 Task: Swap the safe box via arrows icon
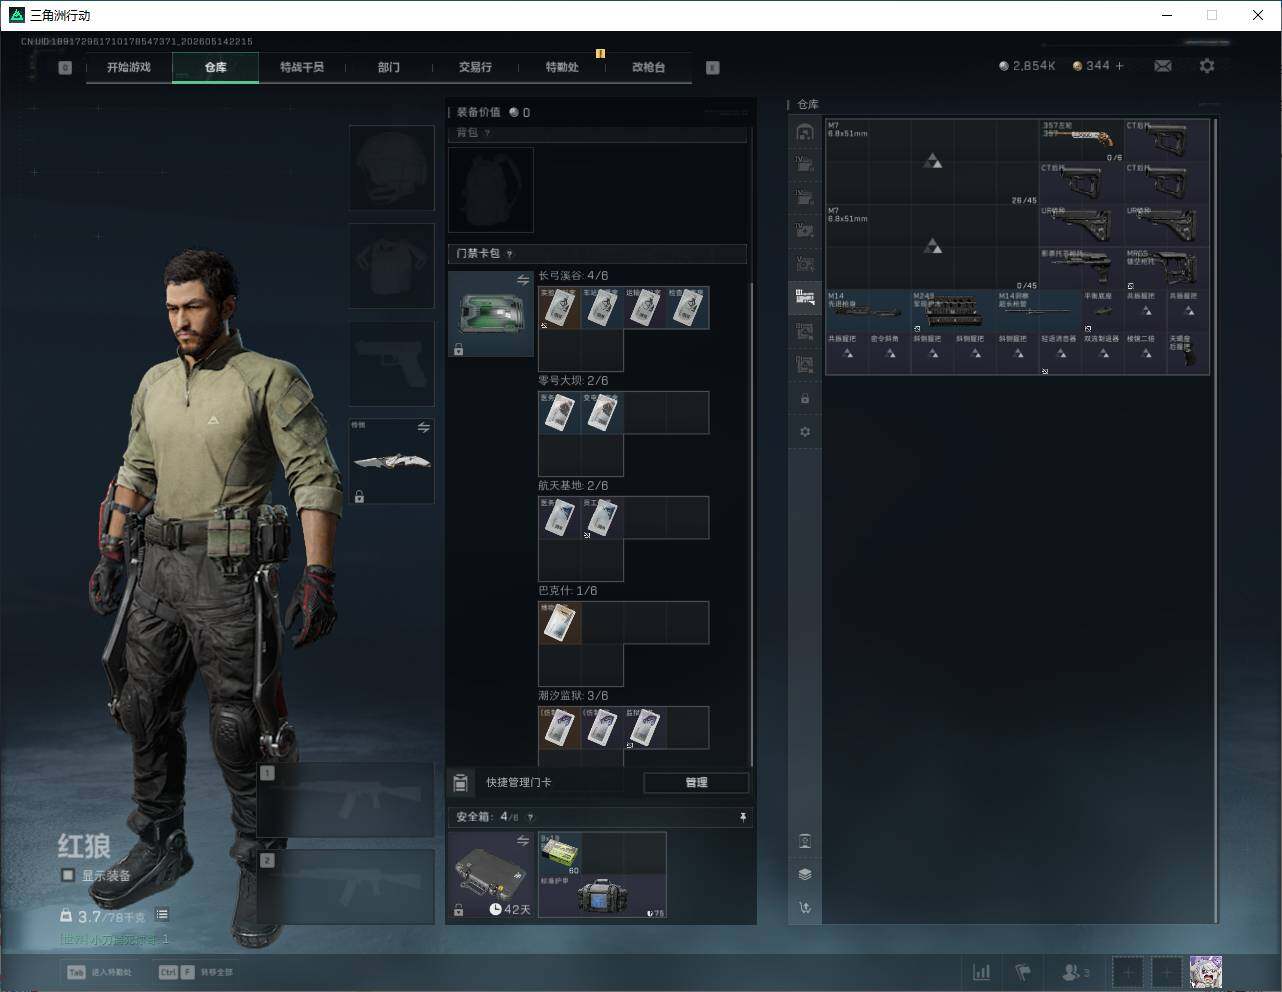523,841
